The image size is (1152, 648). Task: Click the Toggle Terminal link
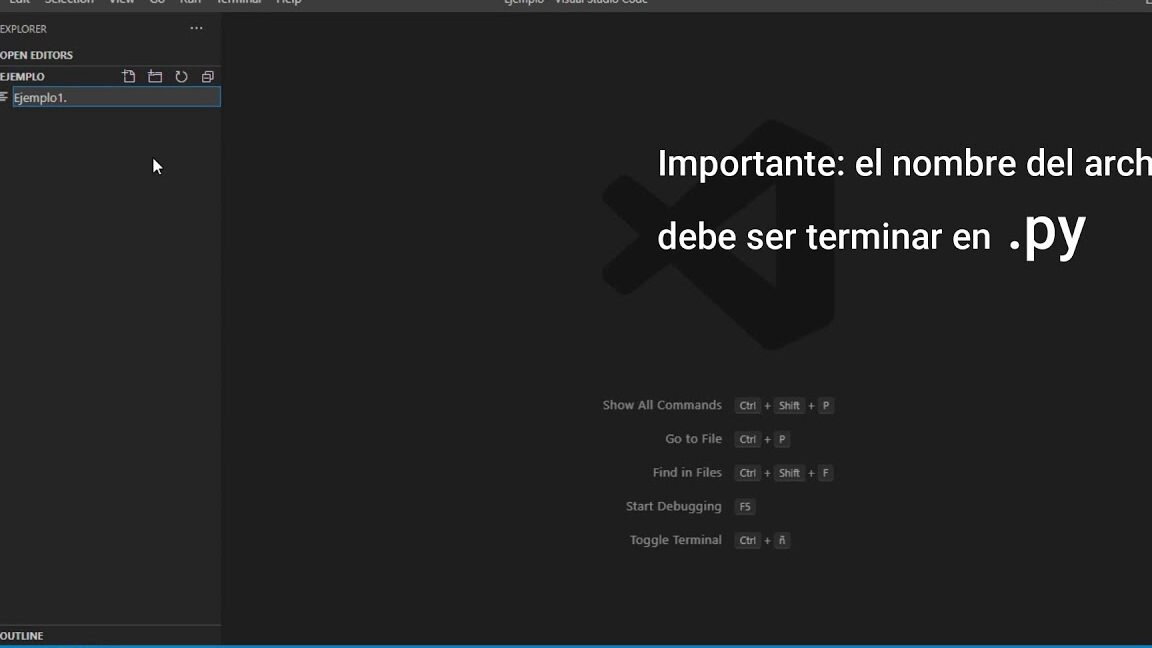pyautogui.click(x=674, y=540)
